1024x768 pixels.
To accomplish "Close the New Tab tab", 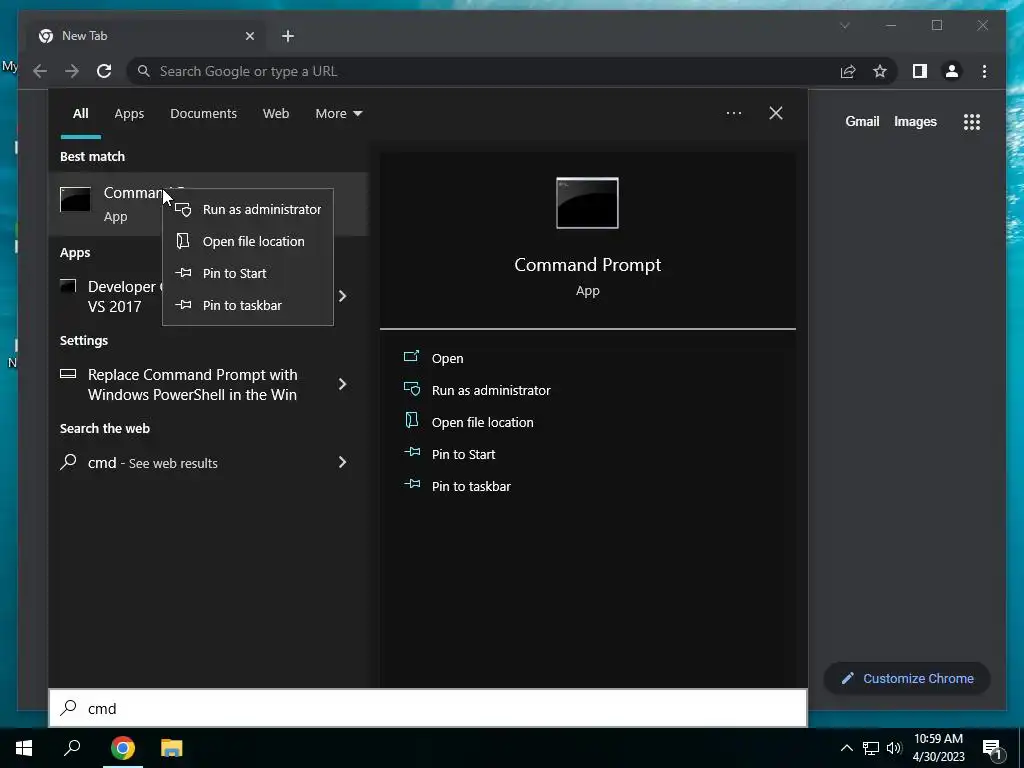I will tap(249, 36).
